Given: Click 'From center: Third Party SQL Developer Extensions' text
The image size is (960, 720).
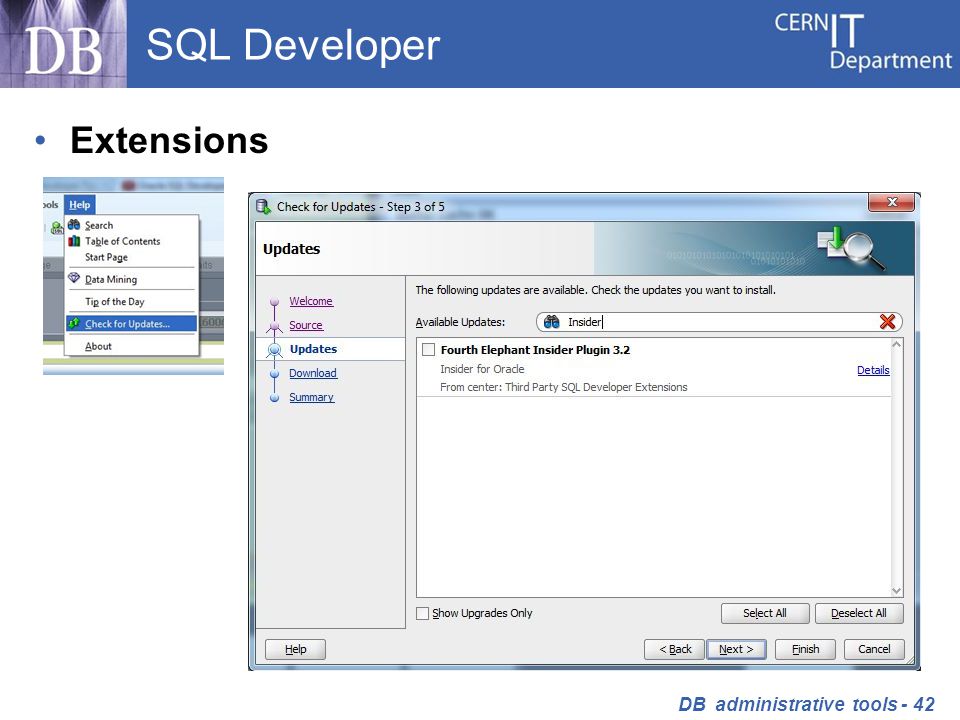Looking at the screenshot, I should click(x=564, y=388).
